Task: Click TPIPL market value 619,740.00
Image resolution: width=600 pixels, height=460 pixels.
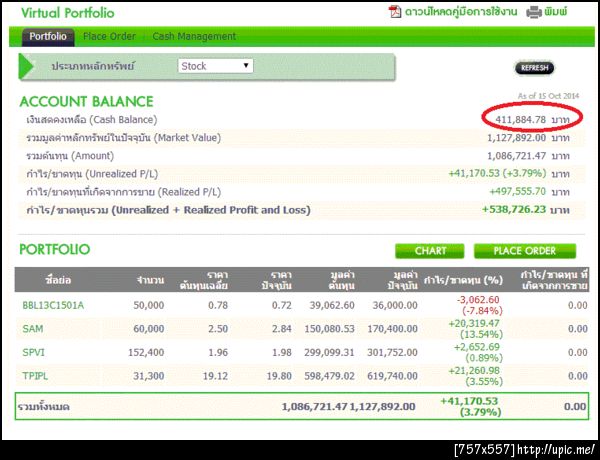Action: [392, 376]
